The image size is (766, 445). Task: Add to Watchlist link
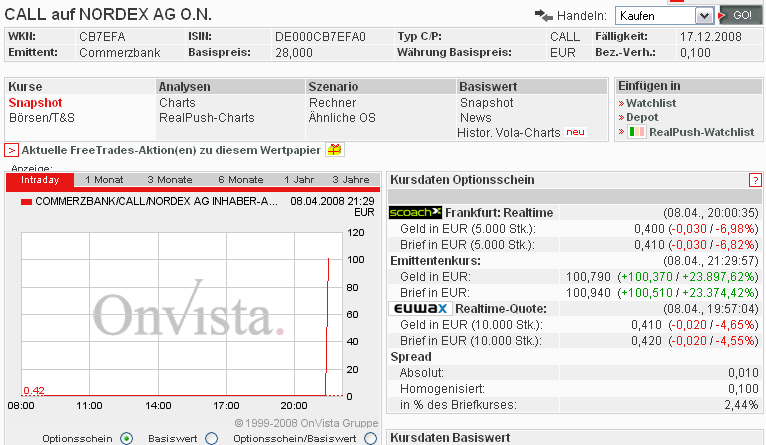651,104
